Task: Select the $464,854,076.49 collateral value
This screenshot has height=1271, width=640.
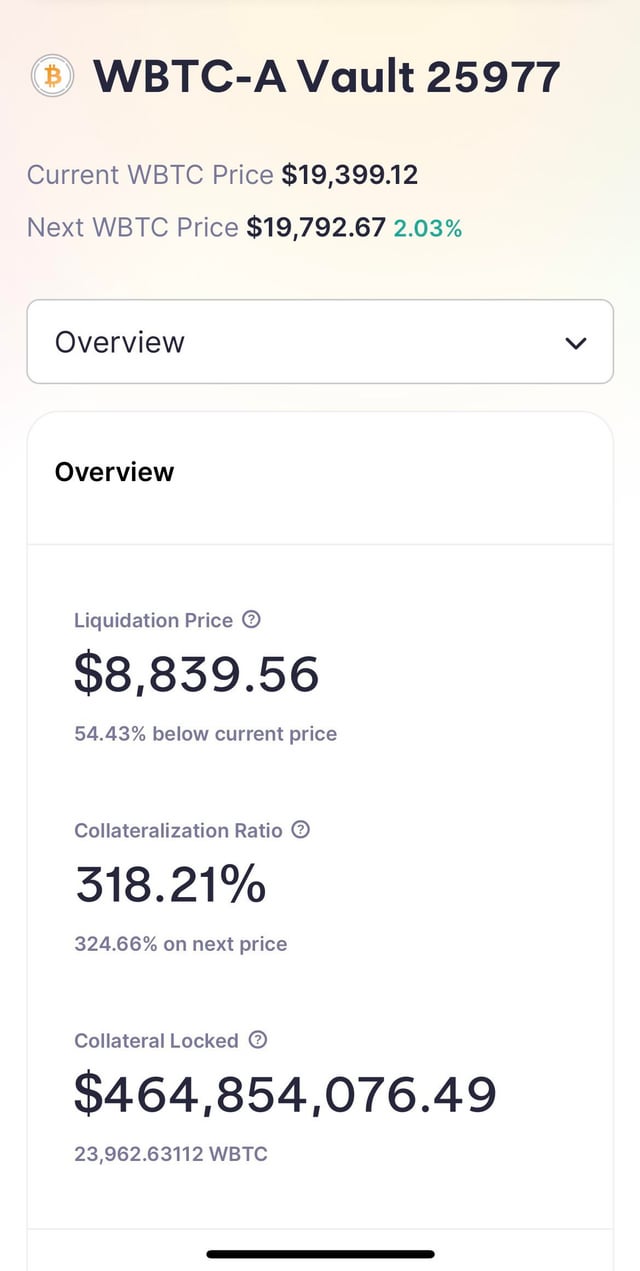Action: coord(285,1094)
